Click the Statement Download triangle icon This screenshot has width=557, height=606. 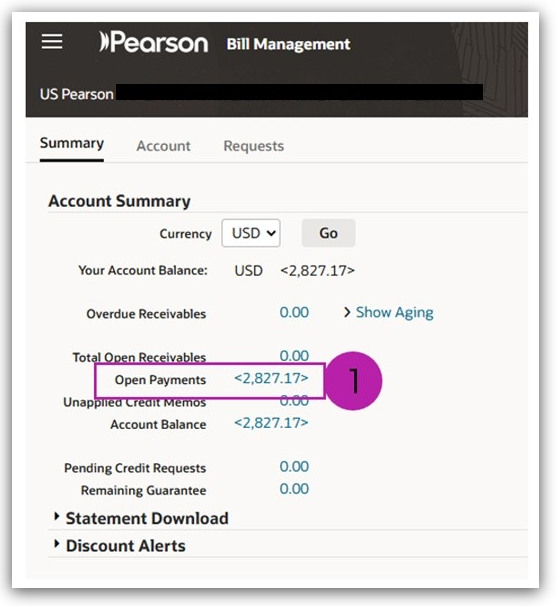point(57,516)
